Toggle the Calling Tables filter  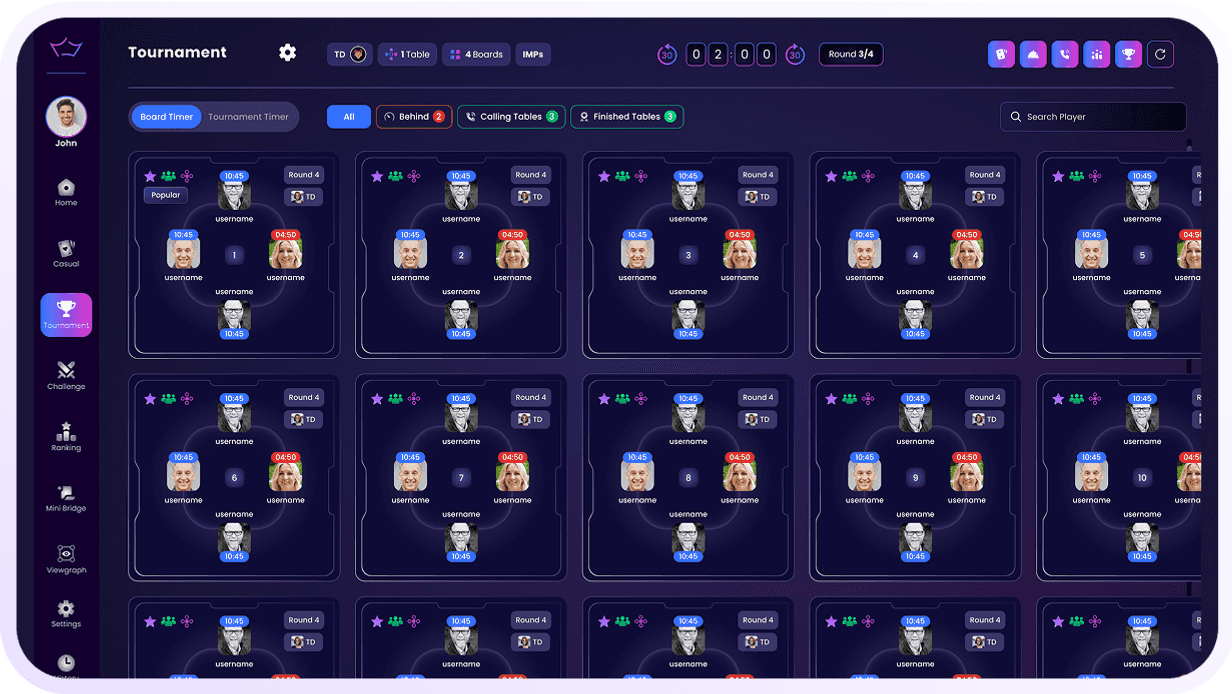point(510,116)
